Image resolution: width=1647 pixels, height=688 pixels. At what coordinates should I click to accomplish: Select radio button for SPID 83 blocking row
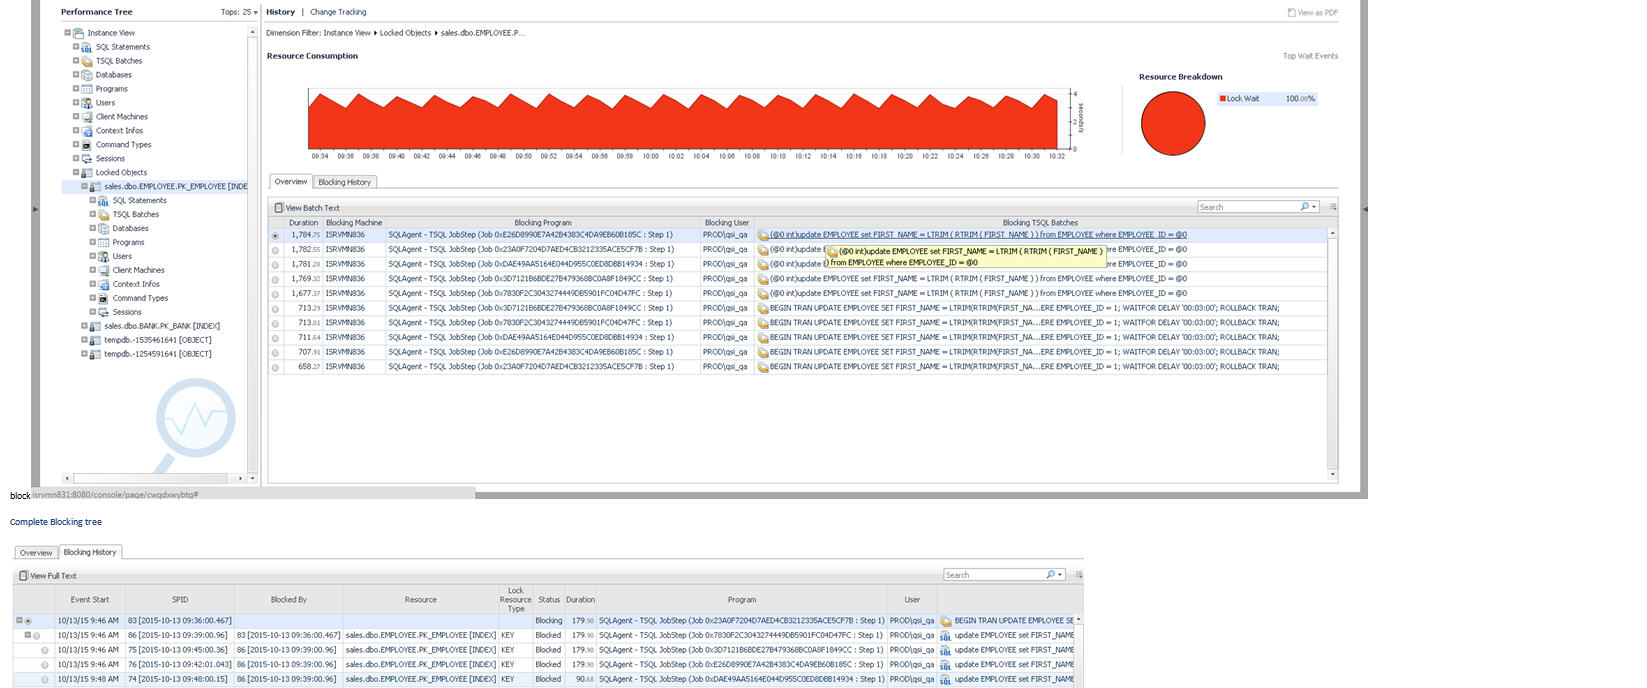click(x=28, y=621)
